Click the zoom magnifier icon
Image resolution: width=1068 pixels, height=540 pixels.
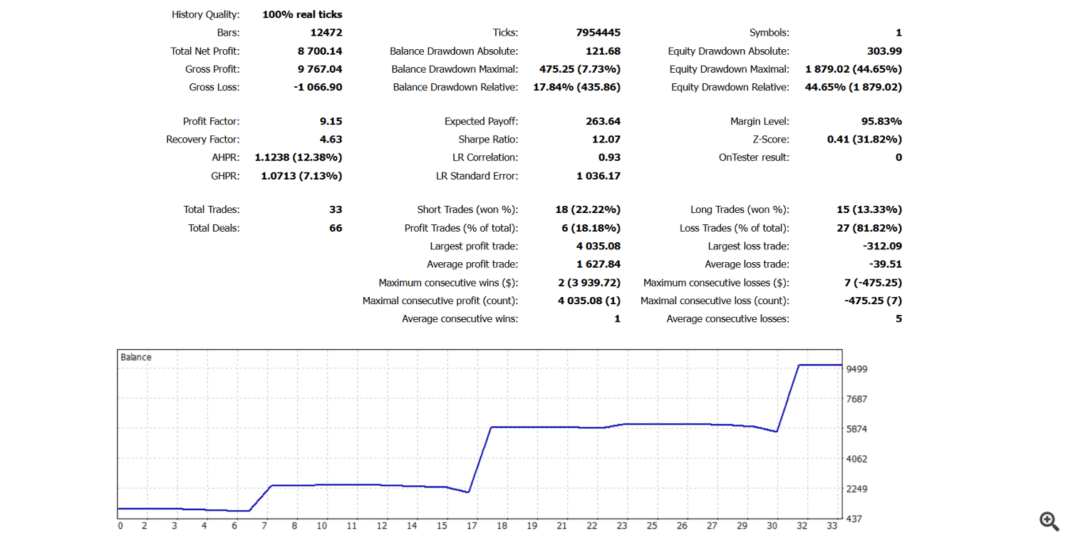click(1049, 520)
